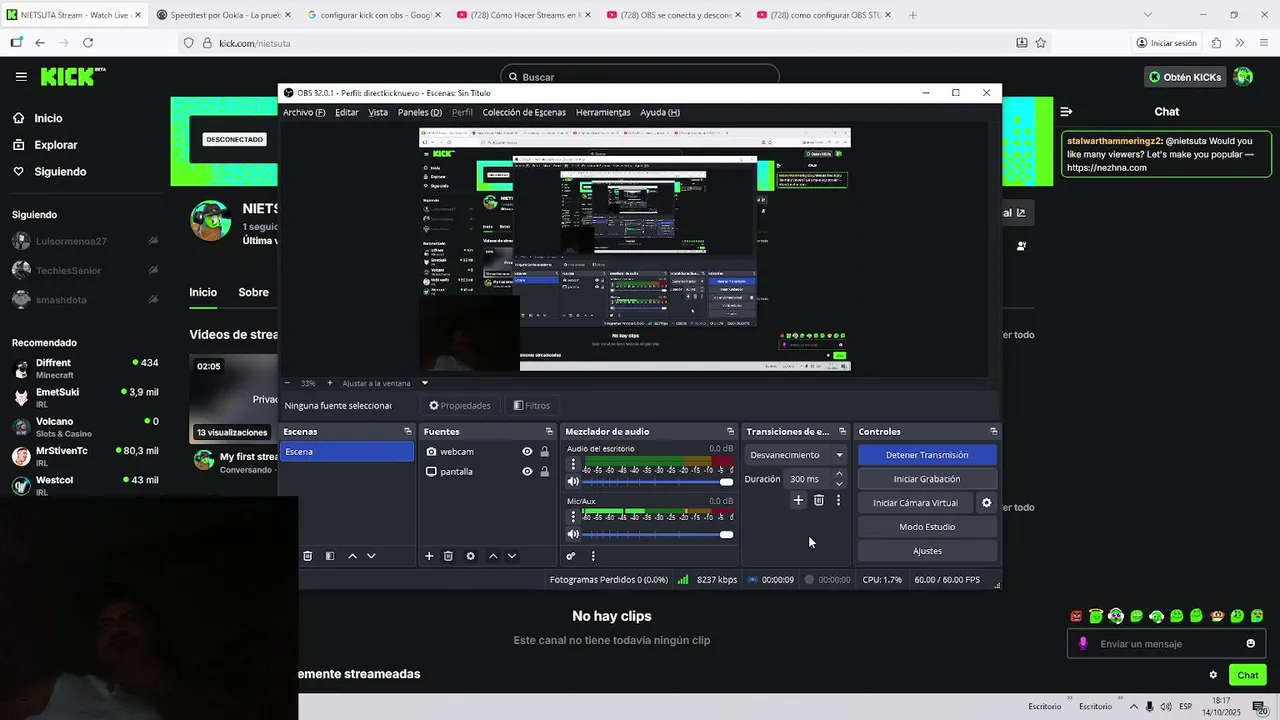Screen dimensions: 1280x720
Task: Open OBS Ajustes
Action: [x=927, y=551]
